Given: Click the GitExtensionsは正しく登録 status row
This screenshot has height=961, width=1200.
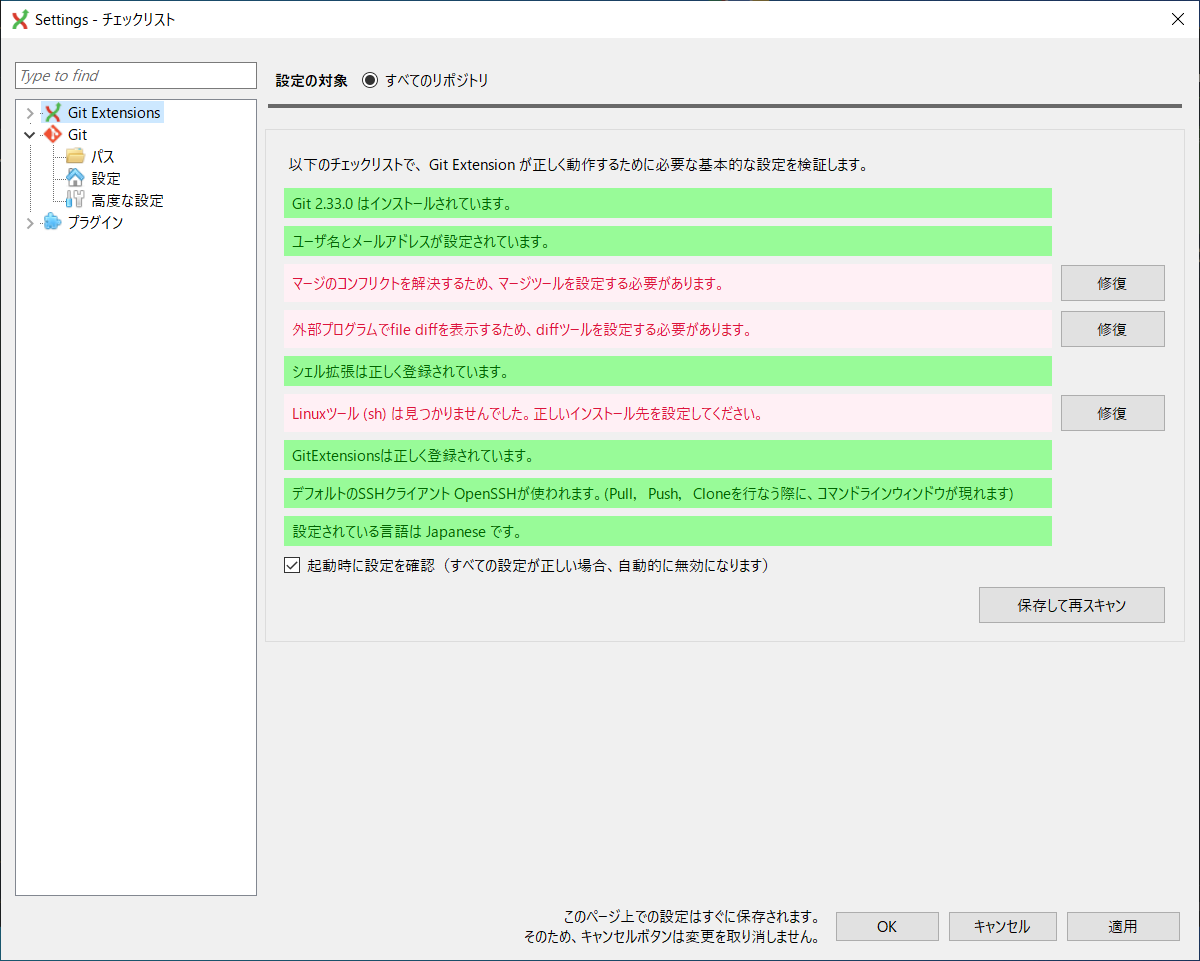Looking at the screenshot, I should (668, 455).
